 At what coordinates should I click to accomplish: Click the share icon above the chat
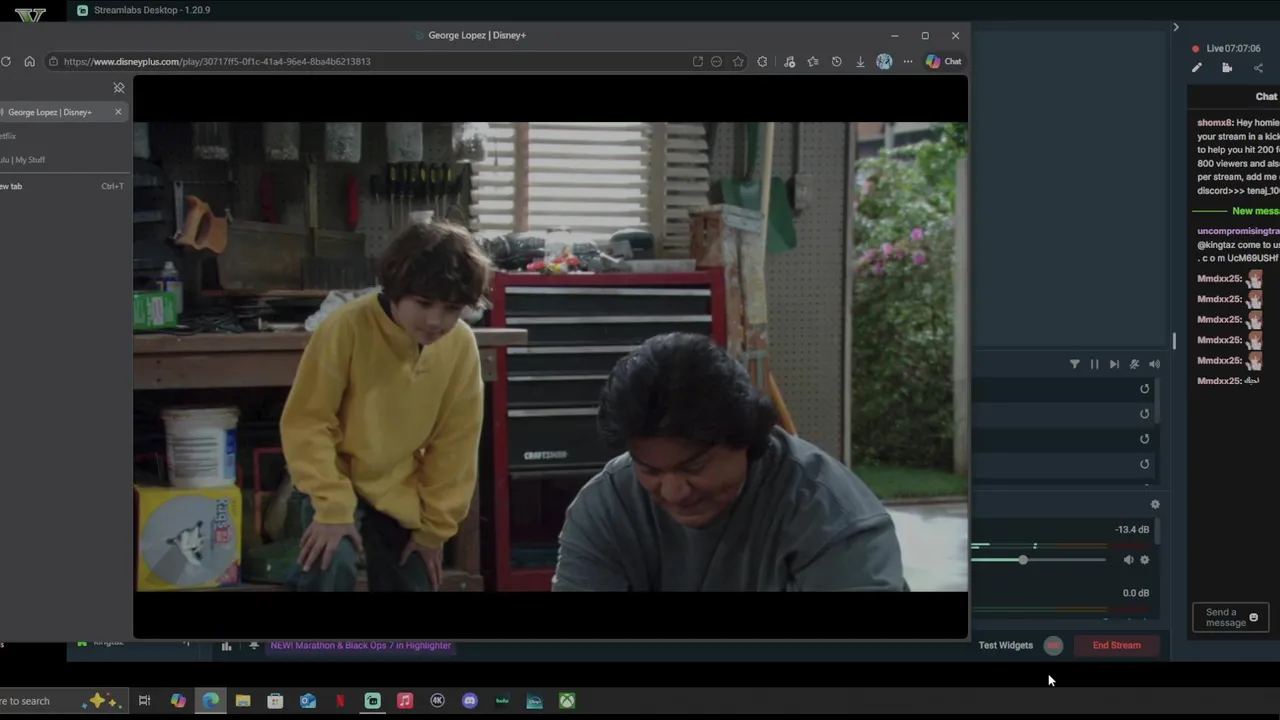pyautogui.click(x=1258, y=68)
